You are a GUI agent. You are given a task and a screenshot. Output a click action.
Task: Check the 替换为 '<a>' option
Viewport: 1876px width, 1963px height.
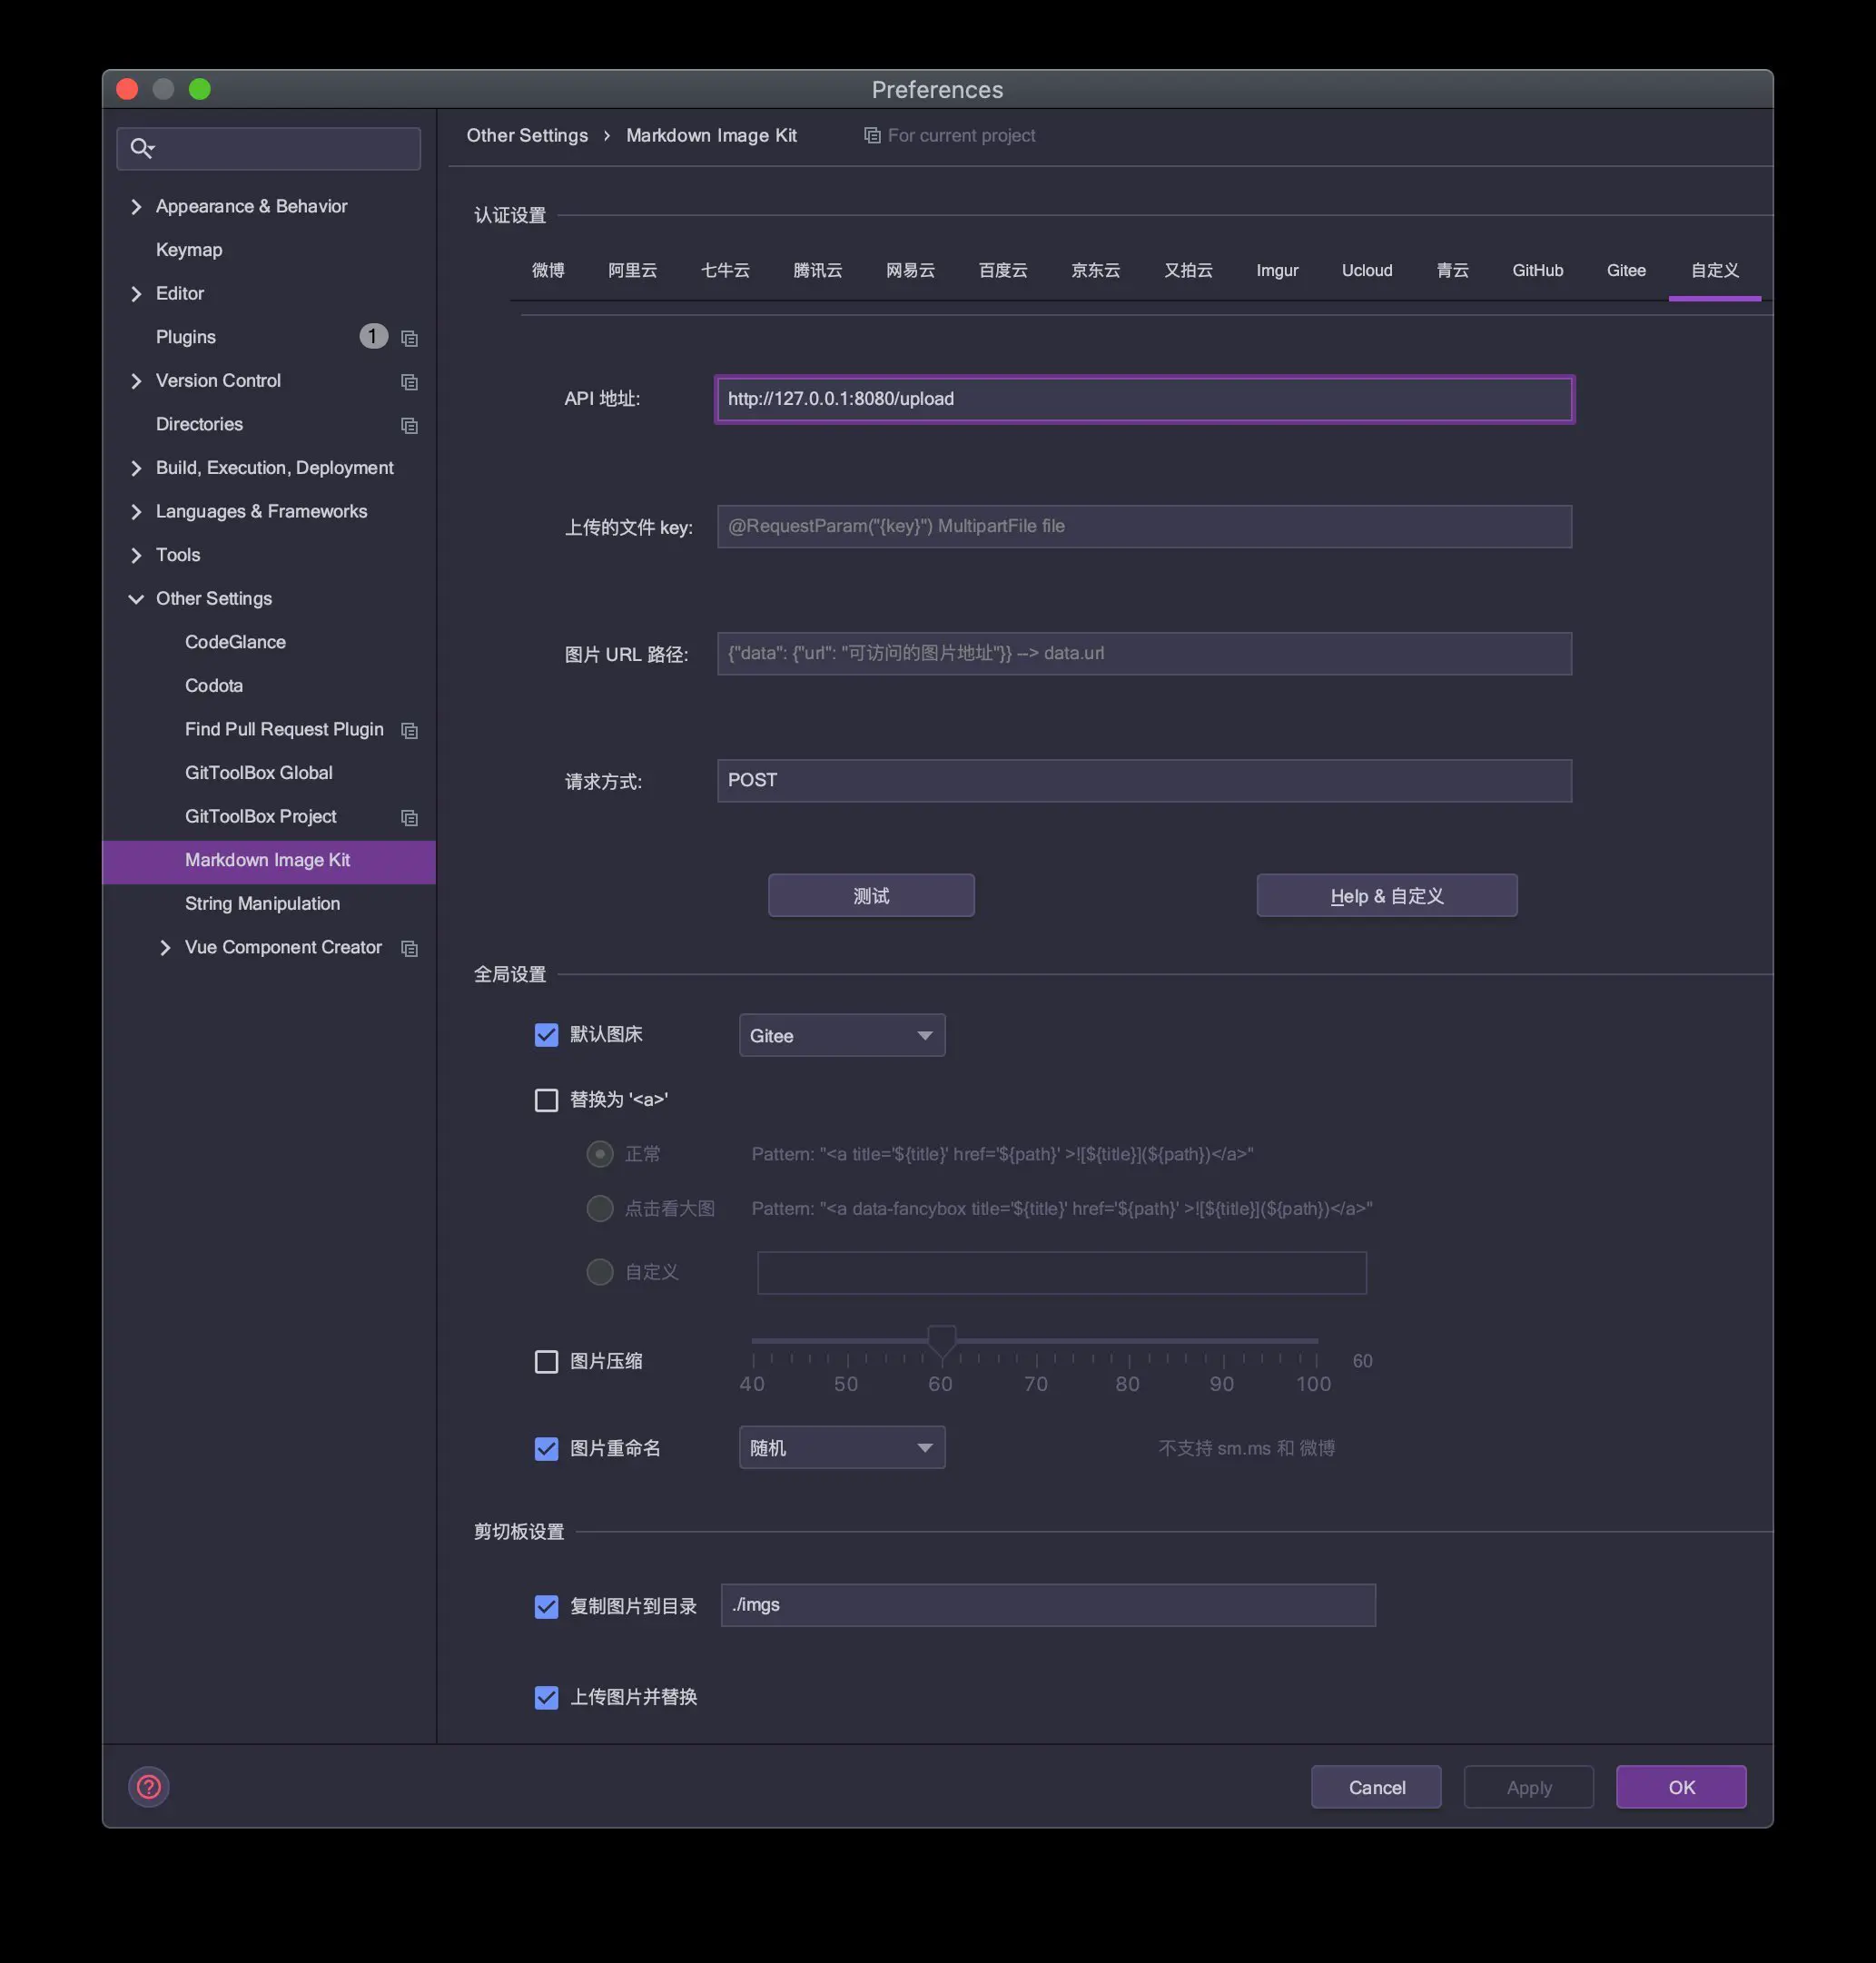click(x=546, y=1100)
